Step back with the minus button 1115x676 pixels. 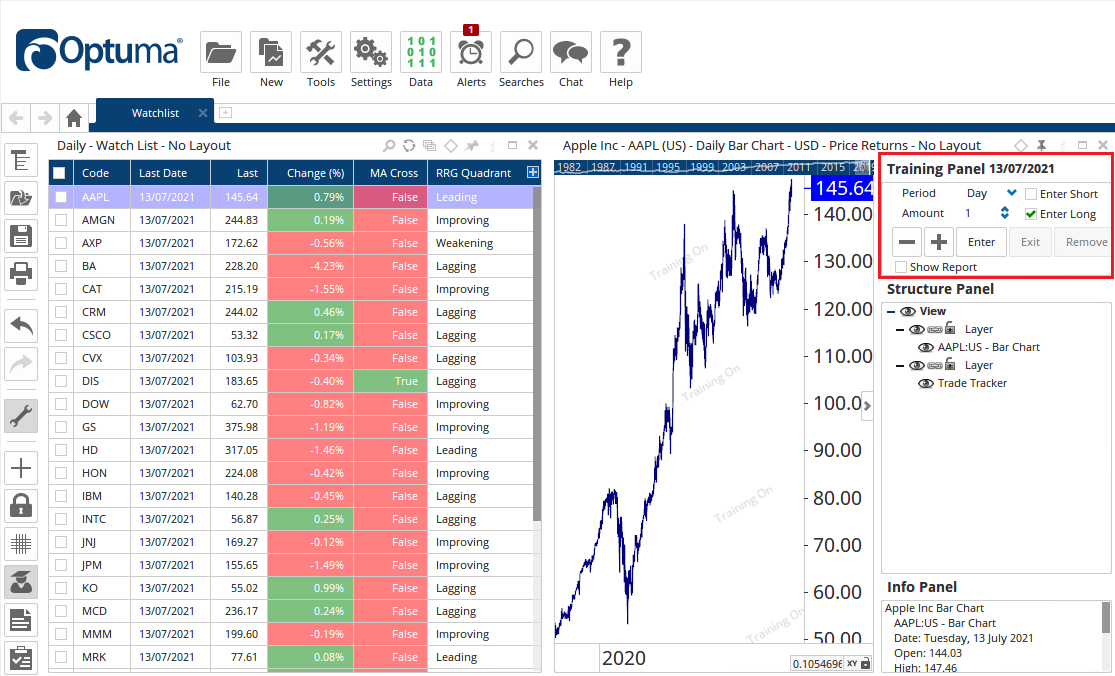(x=907, y=242)
